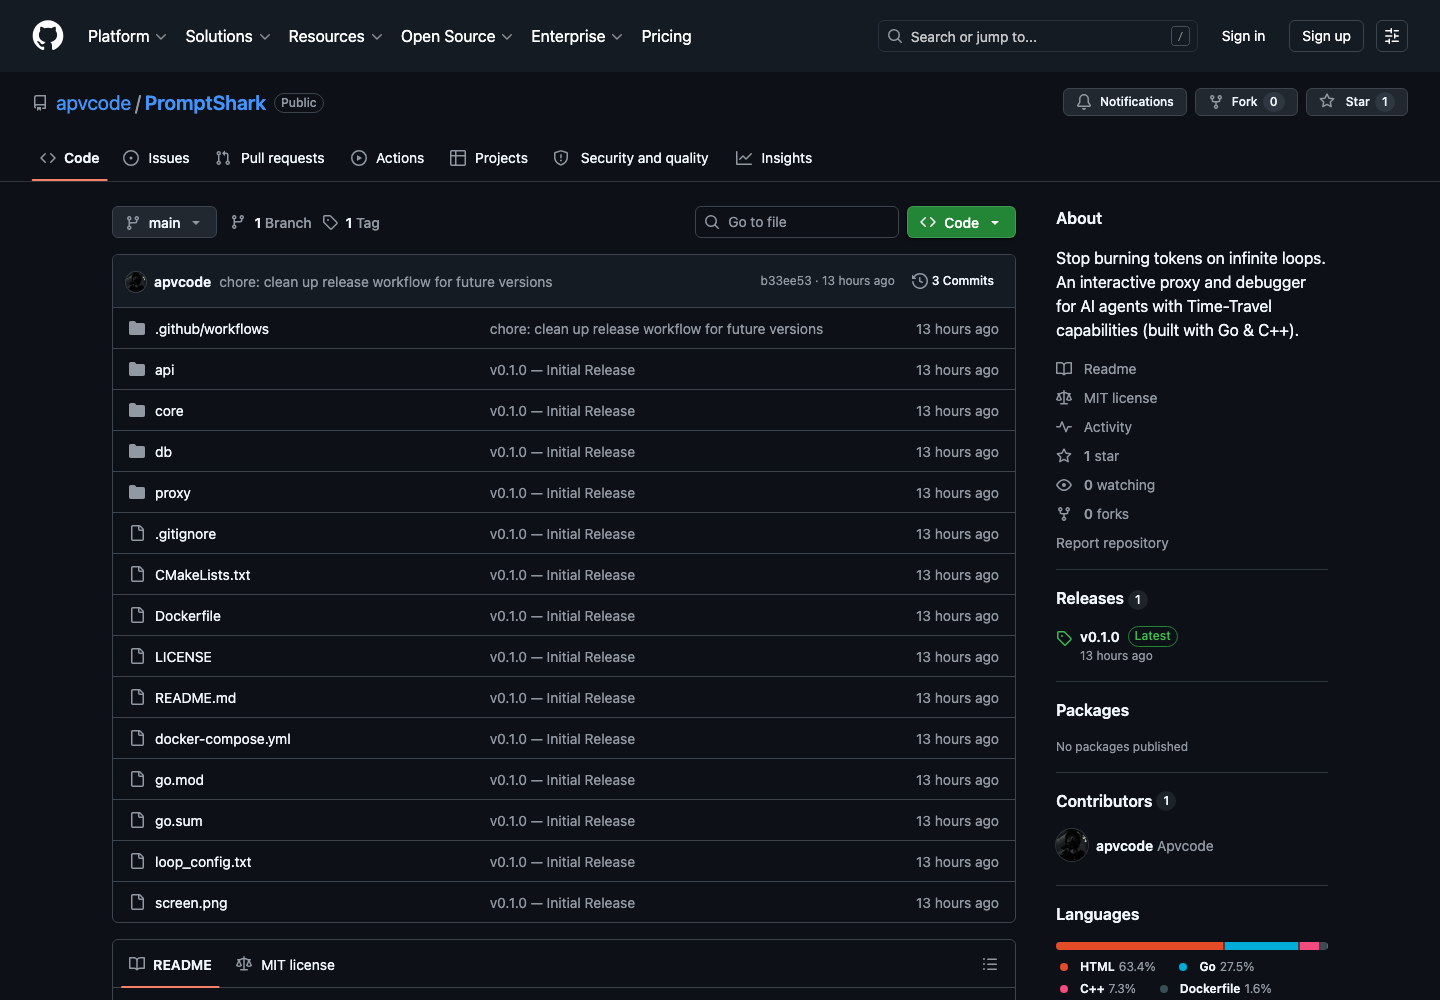
Task: Click the eye icon next to 0 watching
Action: pos(1064,485)
